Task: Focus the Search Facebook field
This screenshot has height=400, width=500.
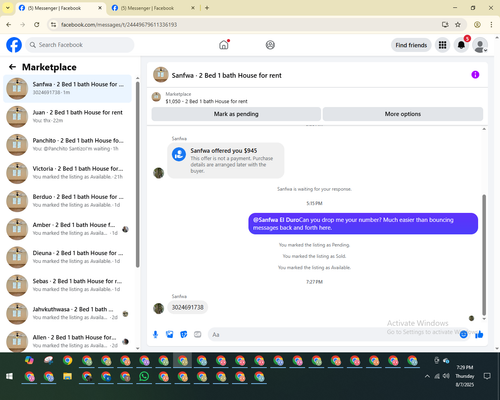Action: (x=80, y=45)
